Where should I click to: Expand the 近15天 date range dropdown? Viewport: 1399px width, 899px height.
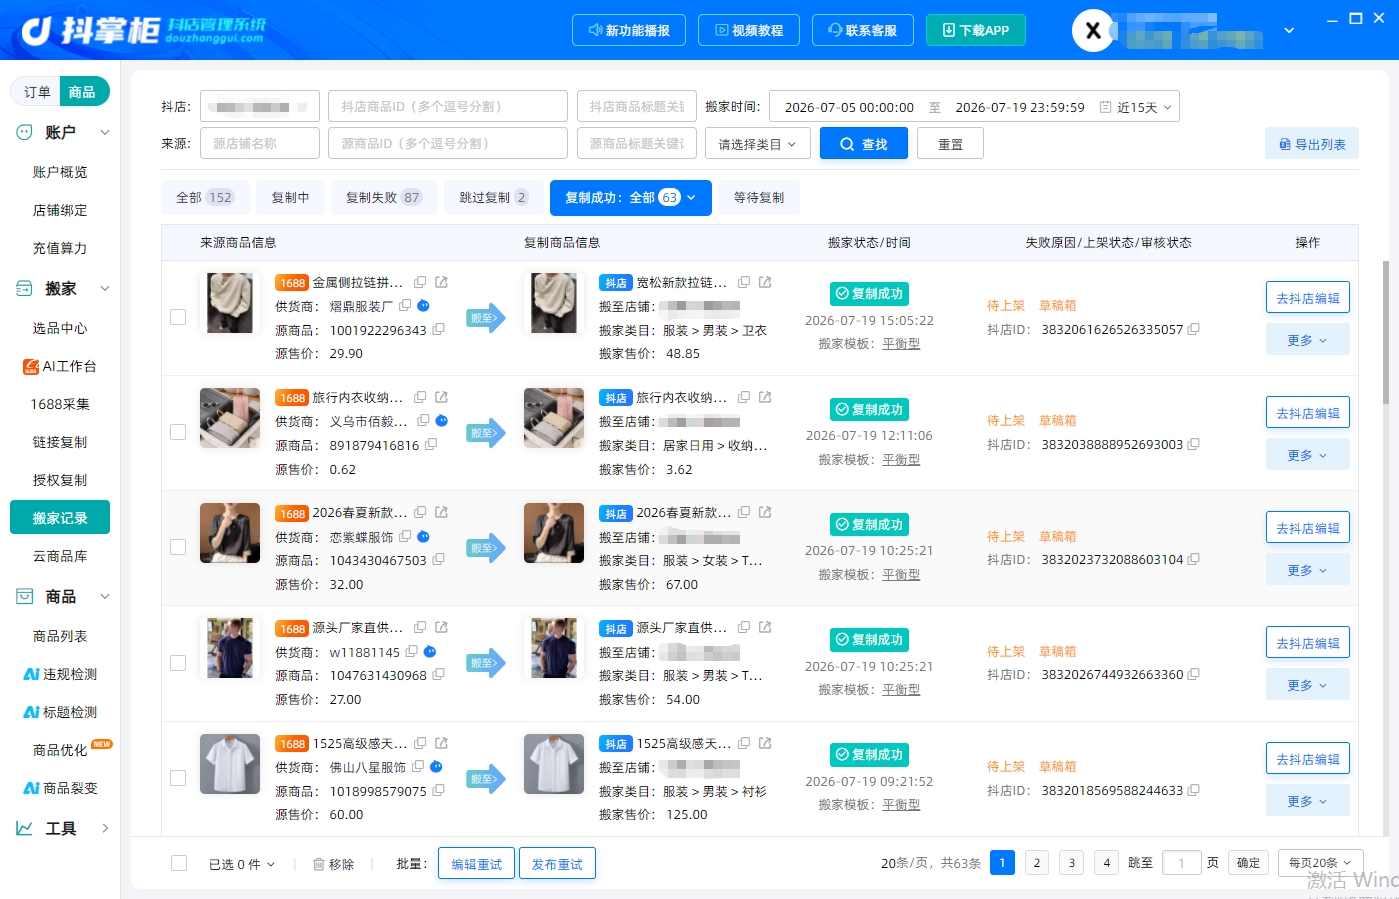click(1143, 107)
